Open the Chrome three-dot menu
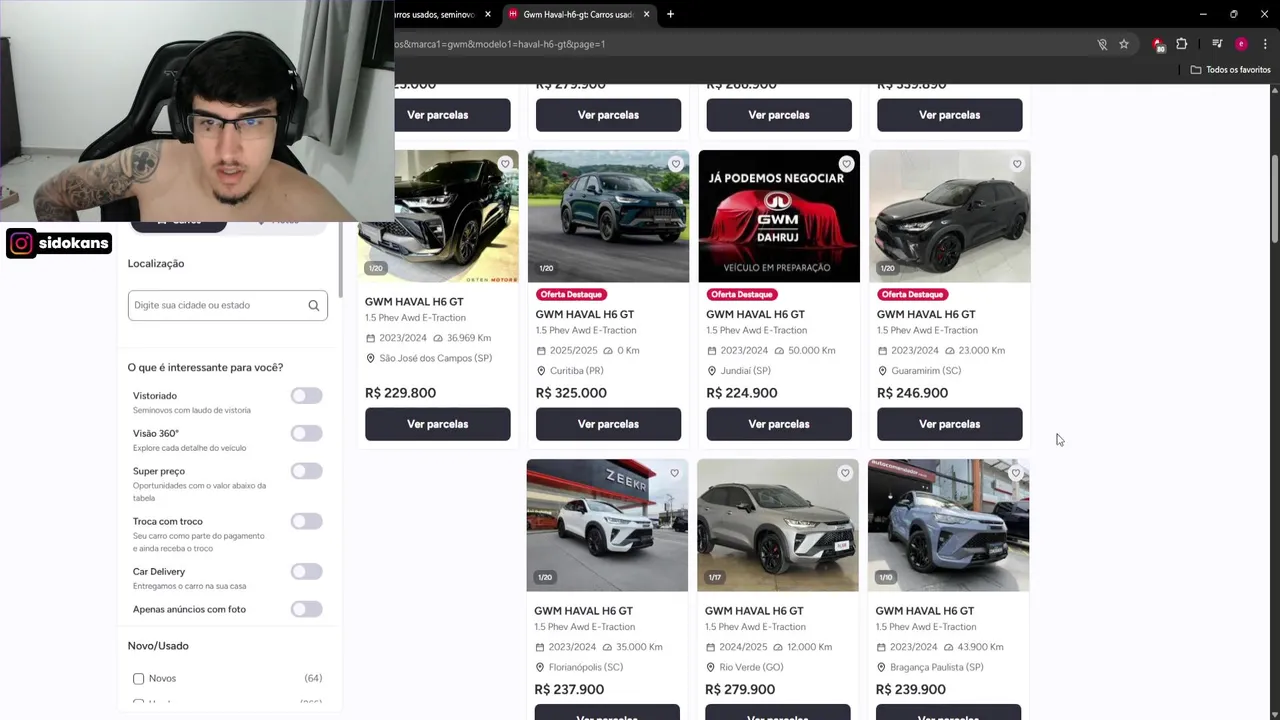Screen dimensions: 1280x720 1265,44
